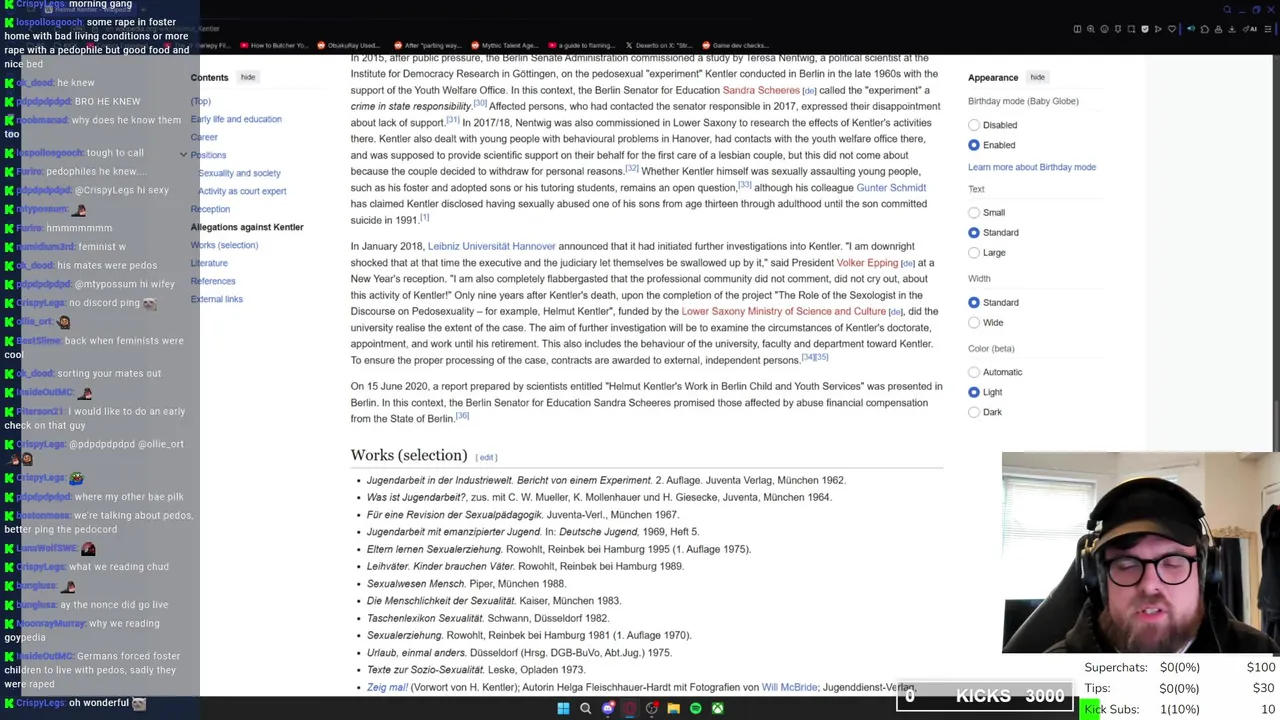Open the Sandra Scheeres red link
This screenshot has width=1280, height=720.
tap(761, 90)
